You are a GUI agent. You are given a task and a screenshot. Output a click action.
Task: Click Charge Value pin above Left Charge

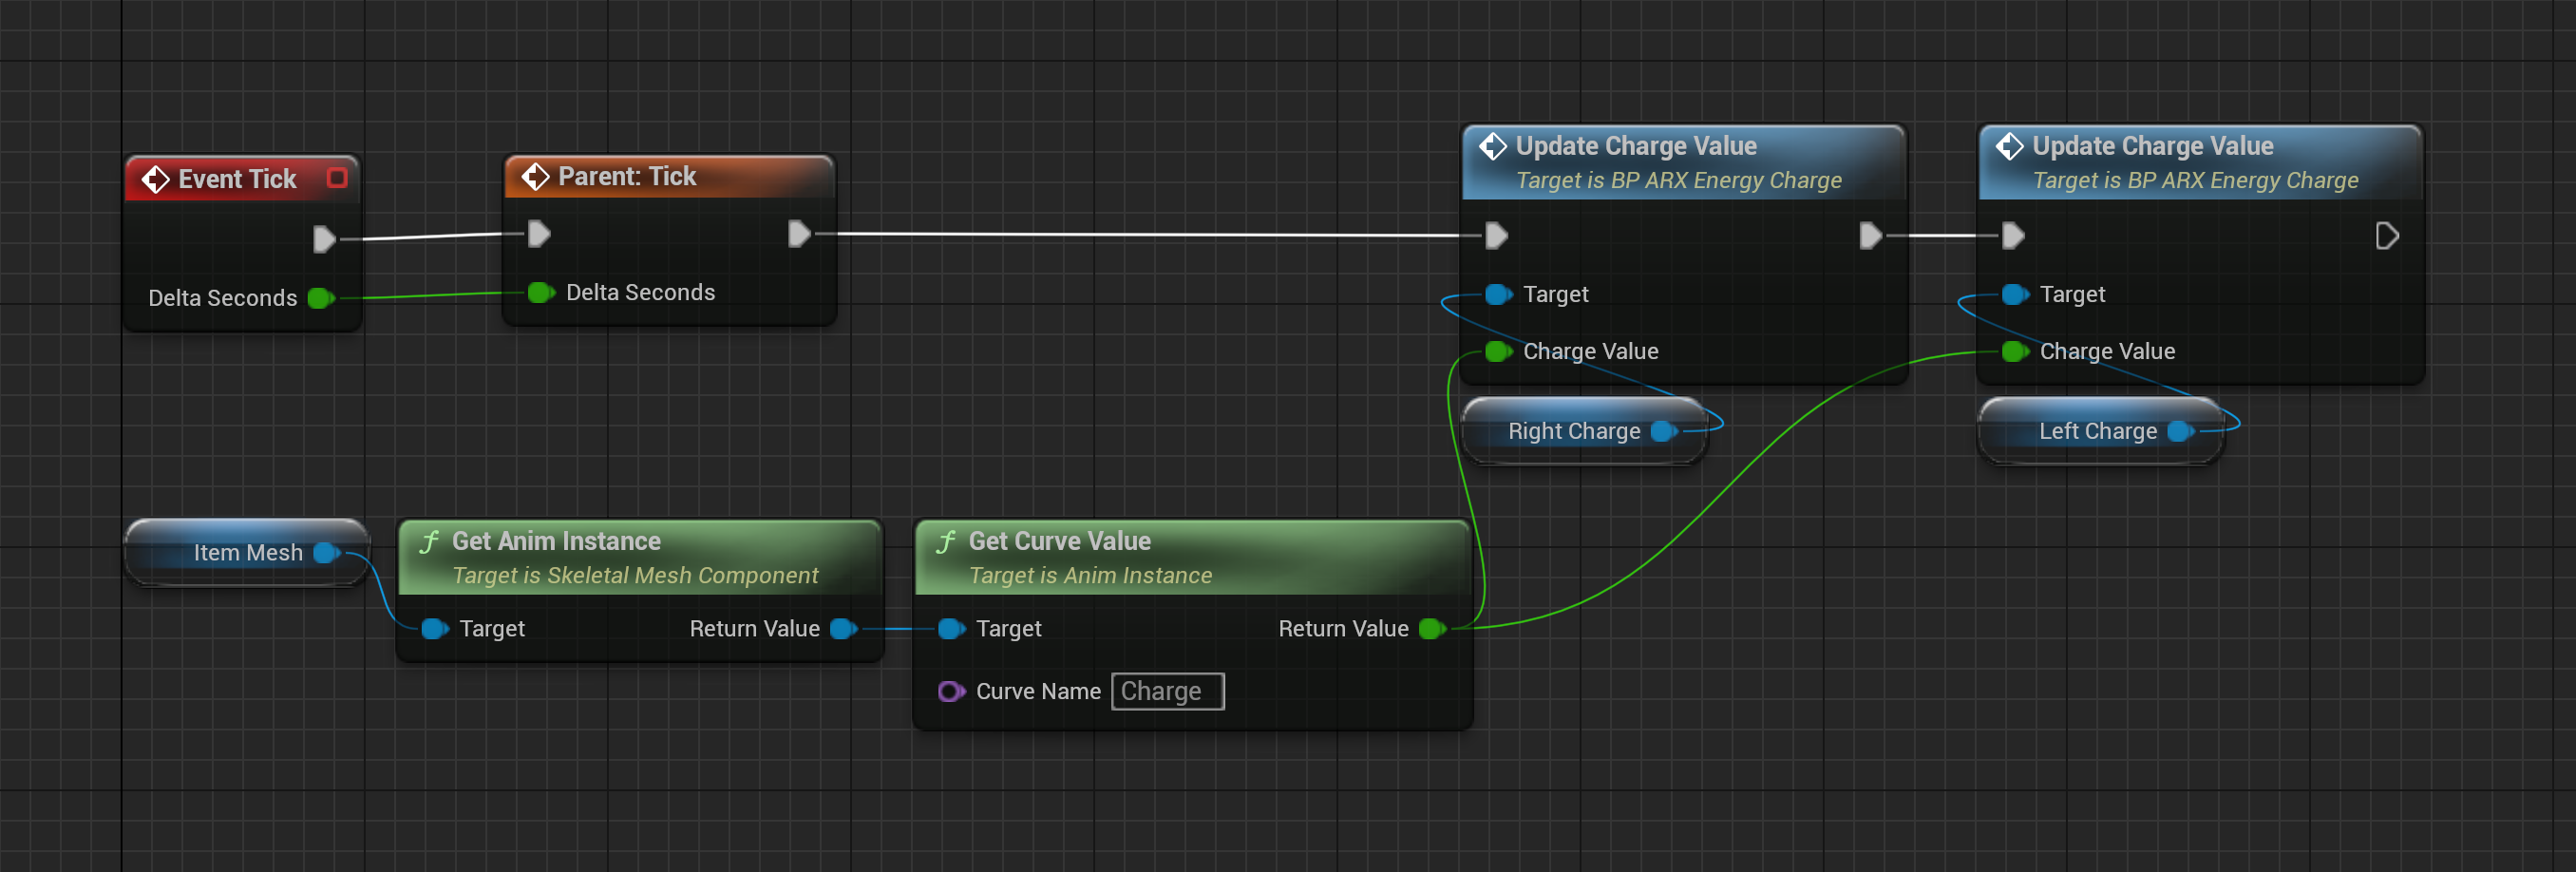tap(2015, 352)
